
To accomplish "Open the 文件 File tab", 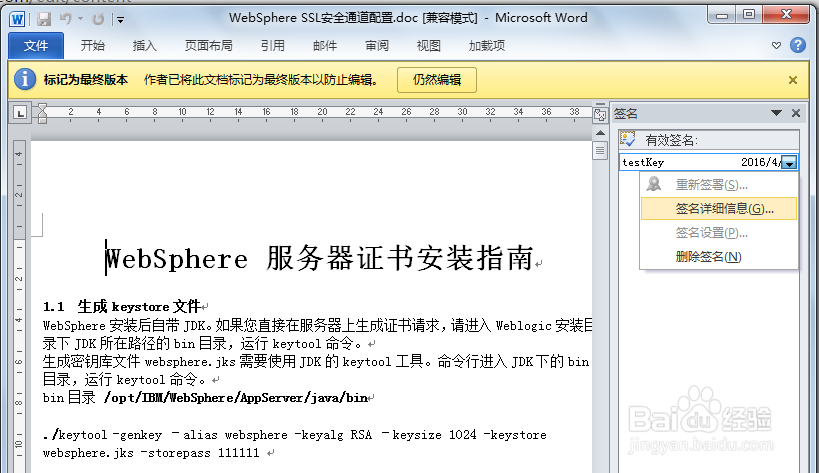I will point(36,46).
